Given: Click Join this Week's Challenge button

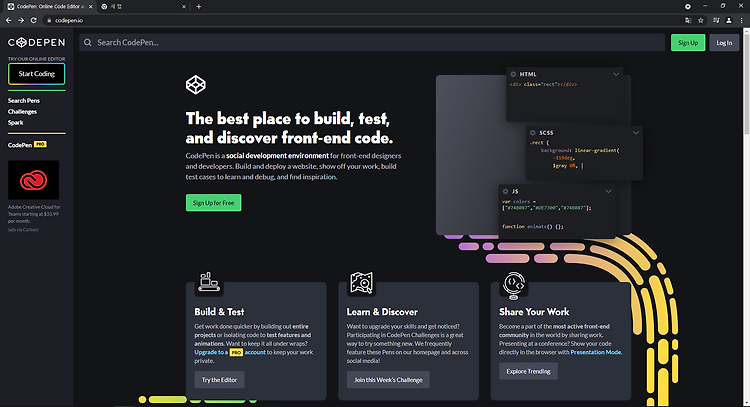Looking at the screenshot, I should [388, 380].
